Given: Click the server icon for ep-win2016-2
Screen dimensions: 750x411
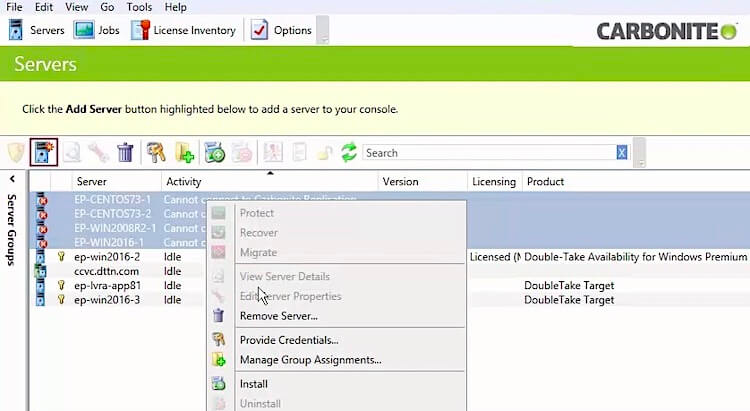Looking at the screenshot, I should 40,257.
